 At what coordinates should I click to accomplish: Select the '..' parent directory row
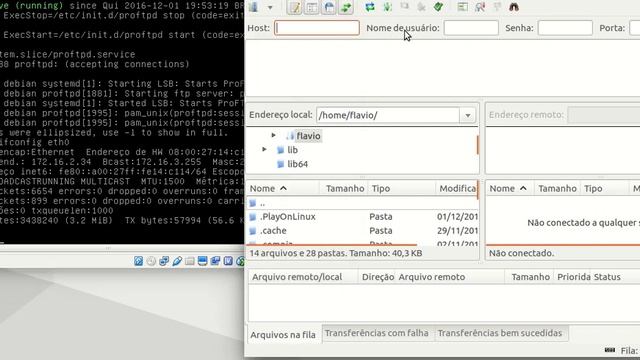tap(362, 203)
